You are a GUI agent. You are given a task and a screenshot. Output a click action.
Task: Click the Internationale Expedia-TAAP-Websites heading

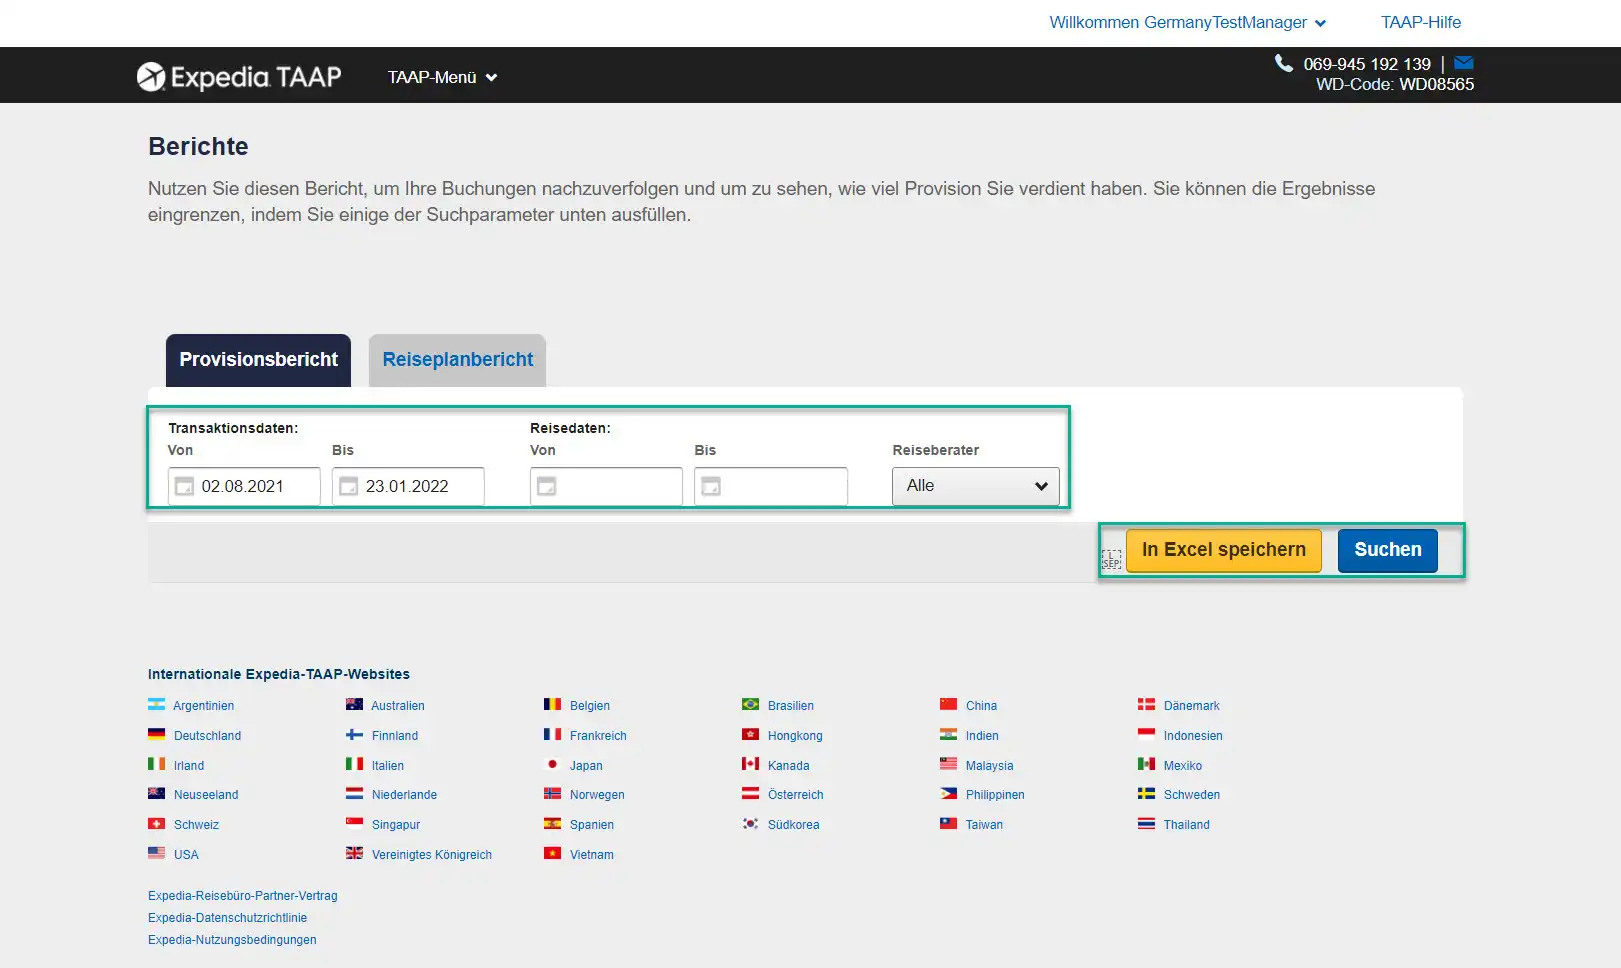[279, 674]
